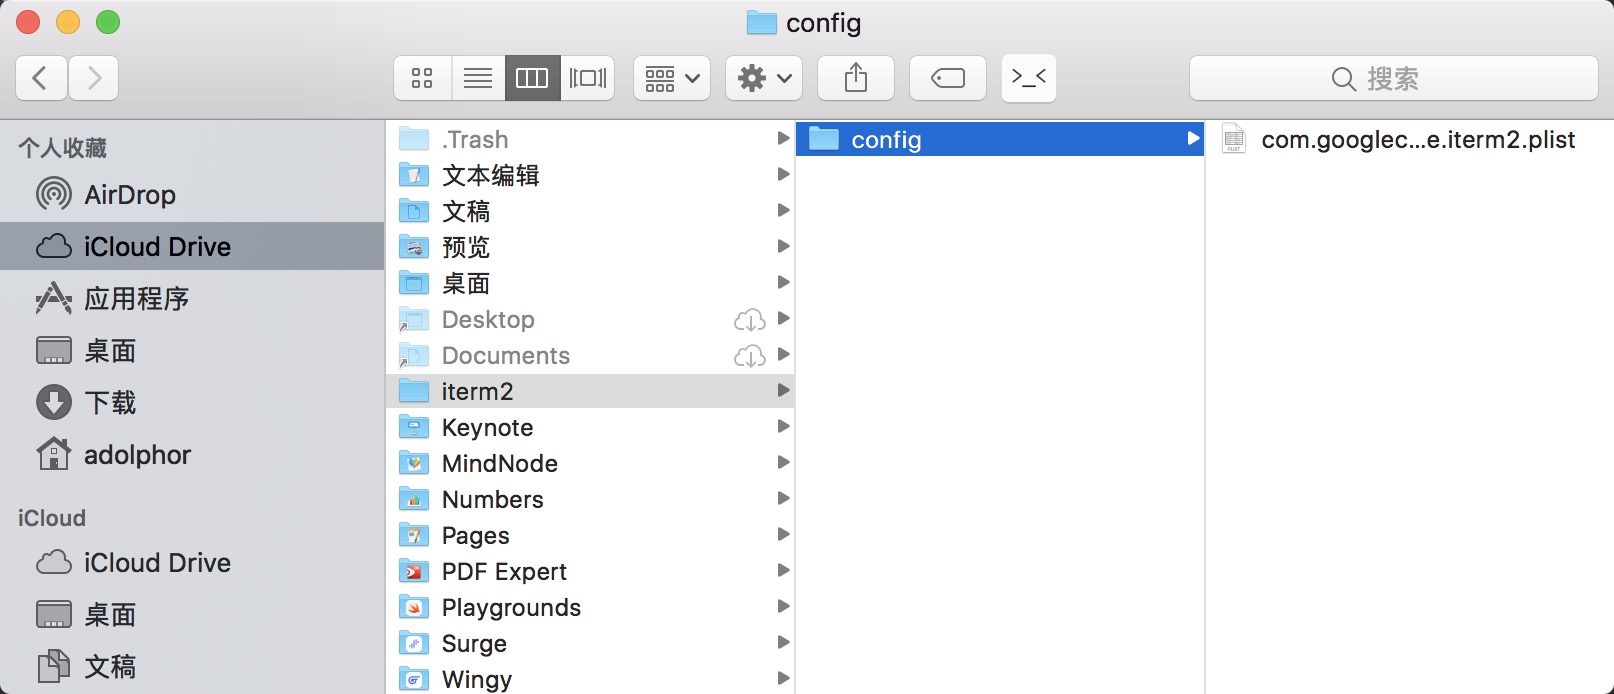Switch to list view
Screen dimensions: 1614x694
click(x=478, y=78)
